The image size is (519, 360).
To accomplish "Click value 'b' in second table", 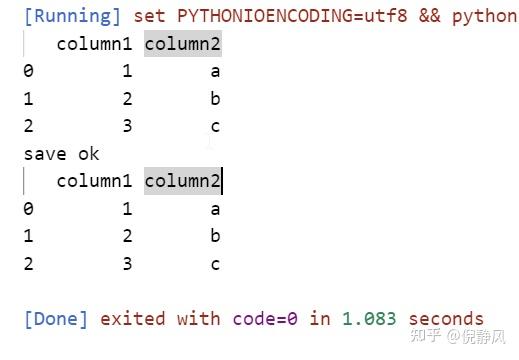I will click(215, 236).
